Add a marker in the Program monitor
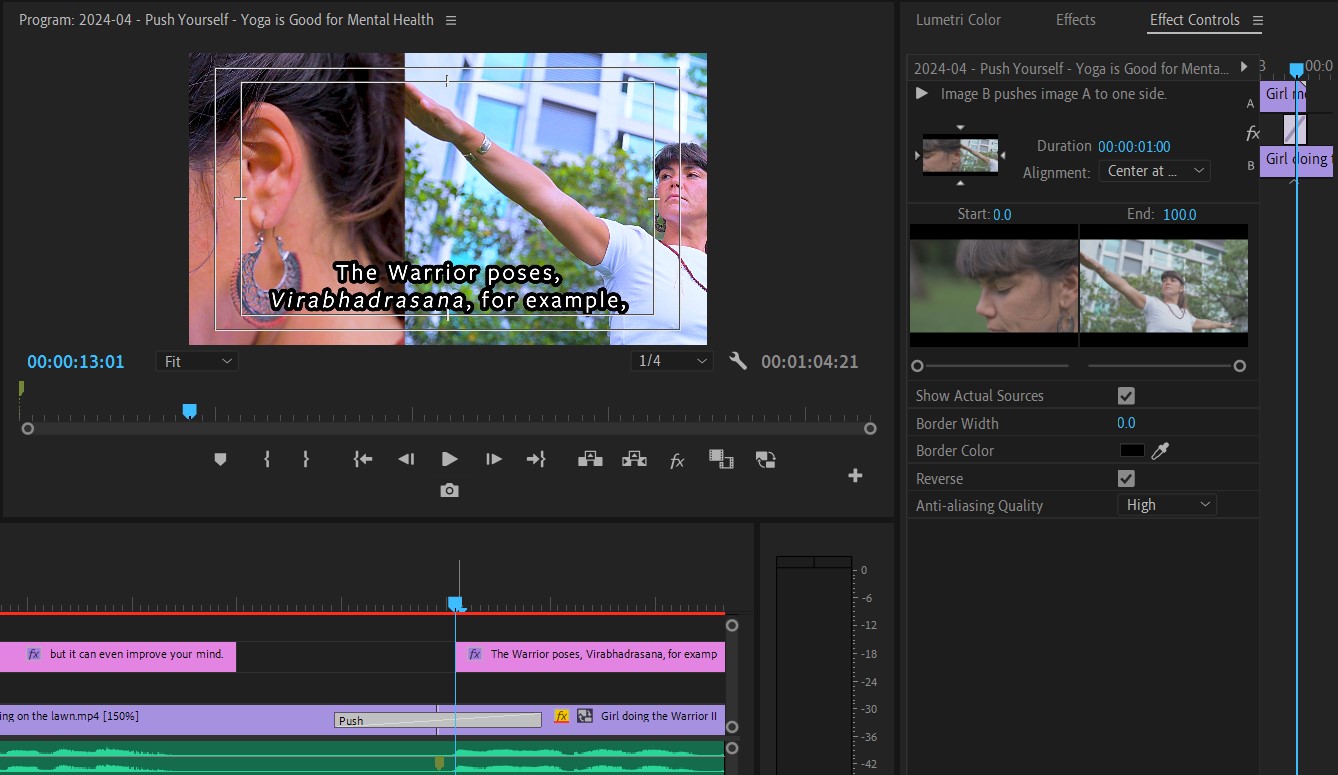 220,459
